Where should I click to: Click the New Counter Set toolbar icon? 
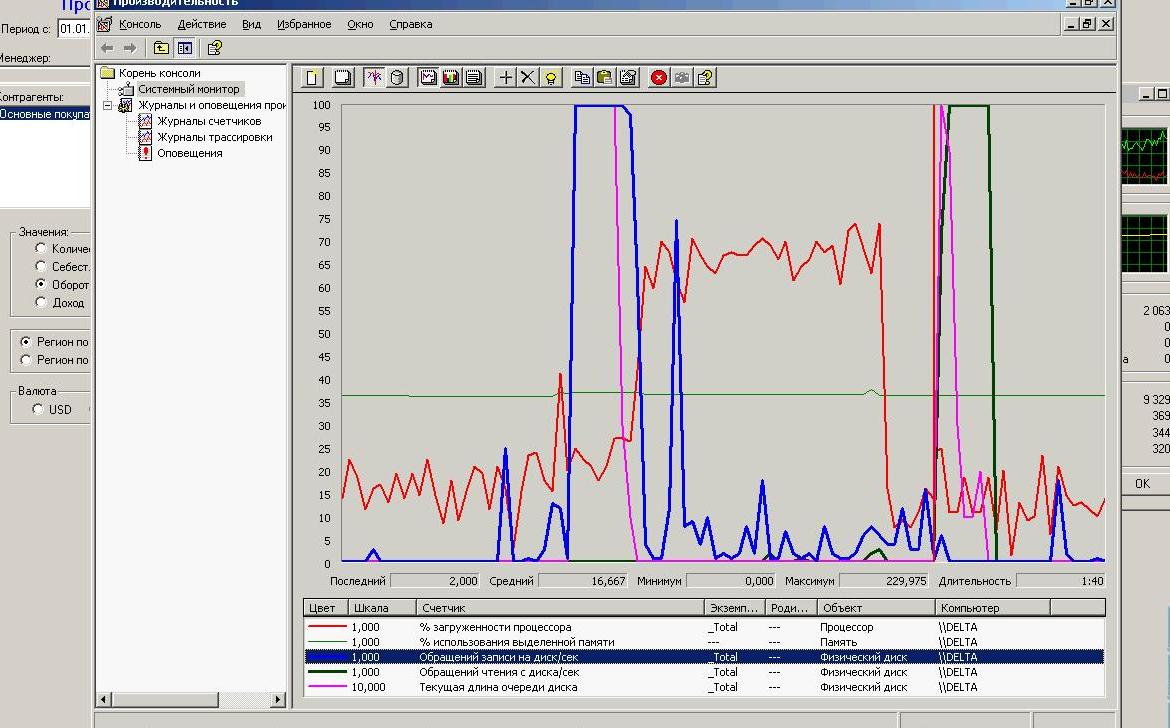pos(312,78)
